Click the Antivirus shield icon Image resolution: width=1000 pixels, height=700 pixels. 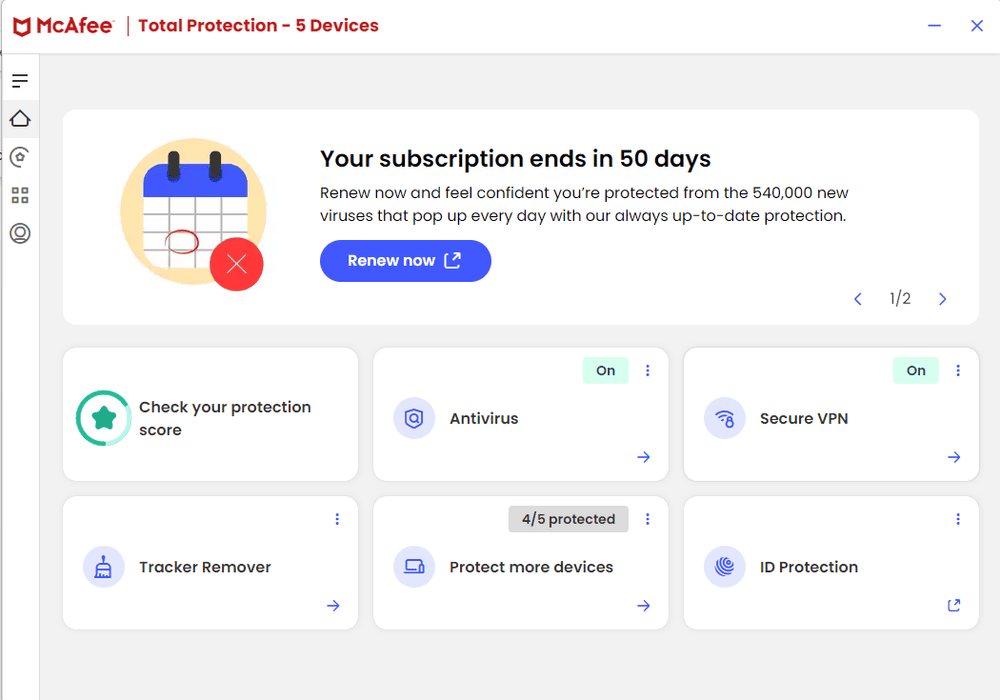tap(414, 418)
